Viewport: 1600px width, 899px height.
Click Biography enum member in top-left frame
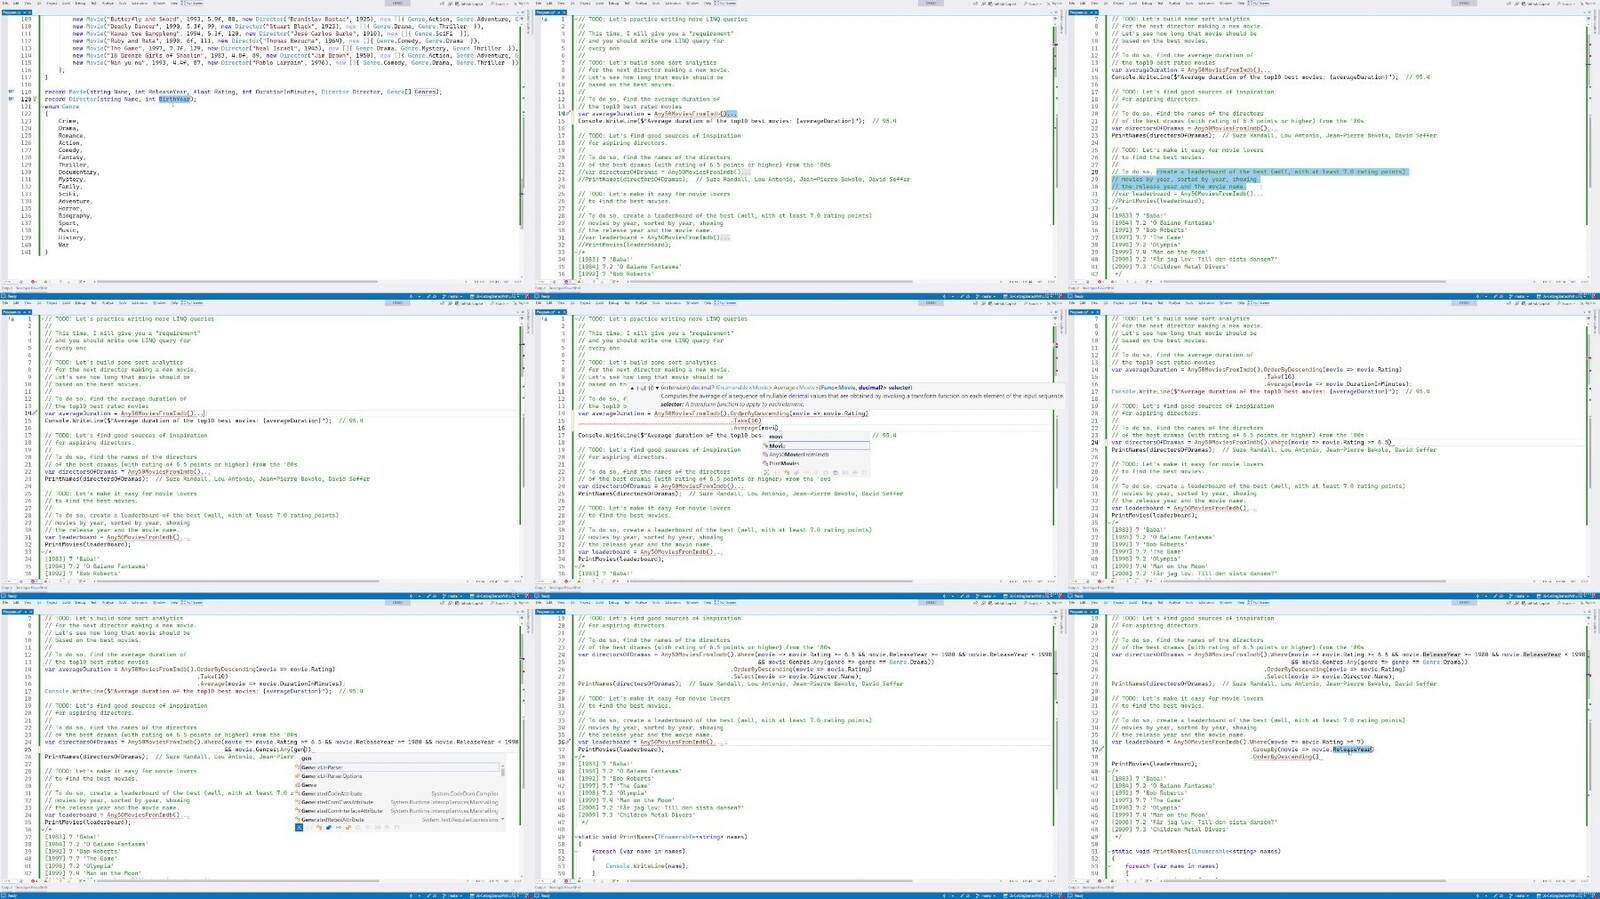point(74,216)
